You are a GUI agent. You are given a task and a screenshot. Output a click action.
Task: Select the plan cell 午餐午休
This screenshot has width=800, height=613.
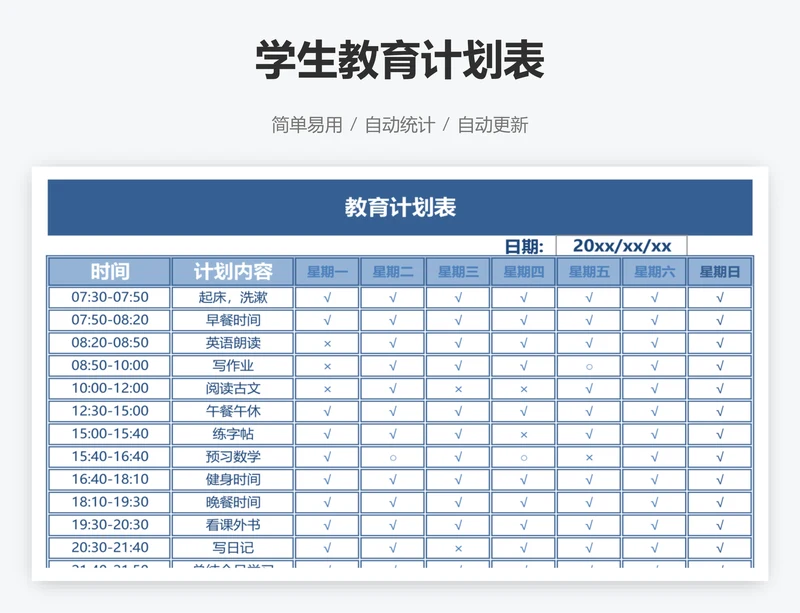coord(233,411)
